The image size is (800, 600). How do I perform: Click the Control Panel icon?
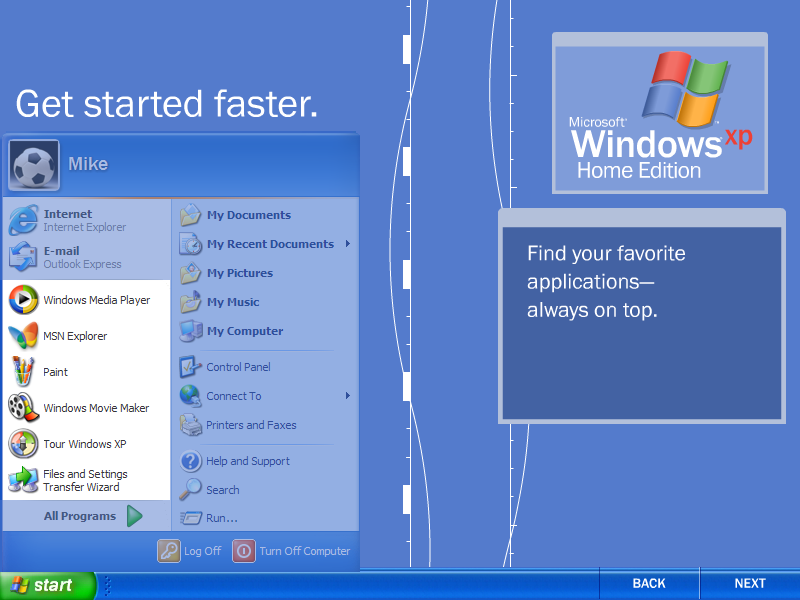tap(189, 367)
